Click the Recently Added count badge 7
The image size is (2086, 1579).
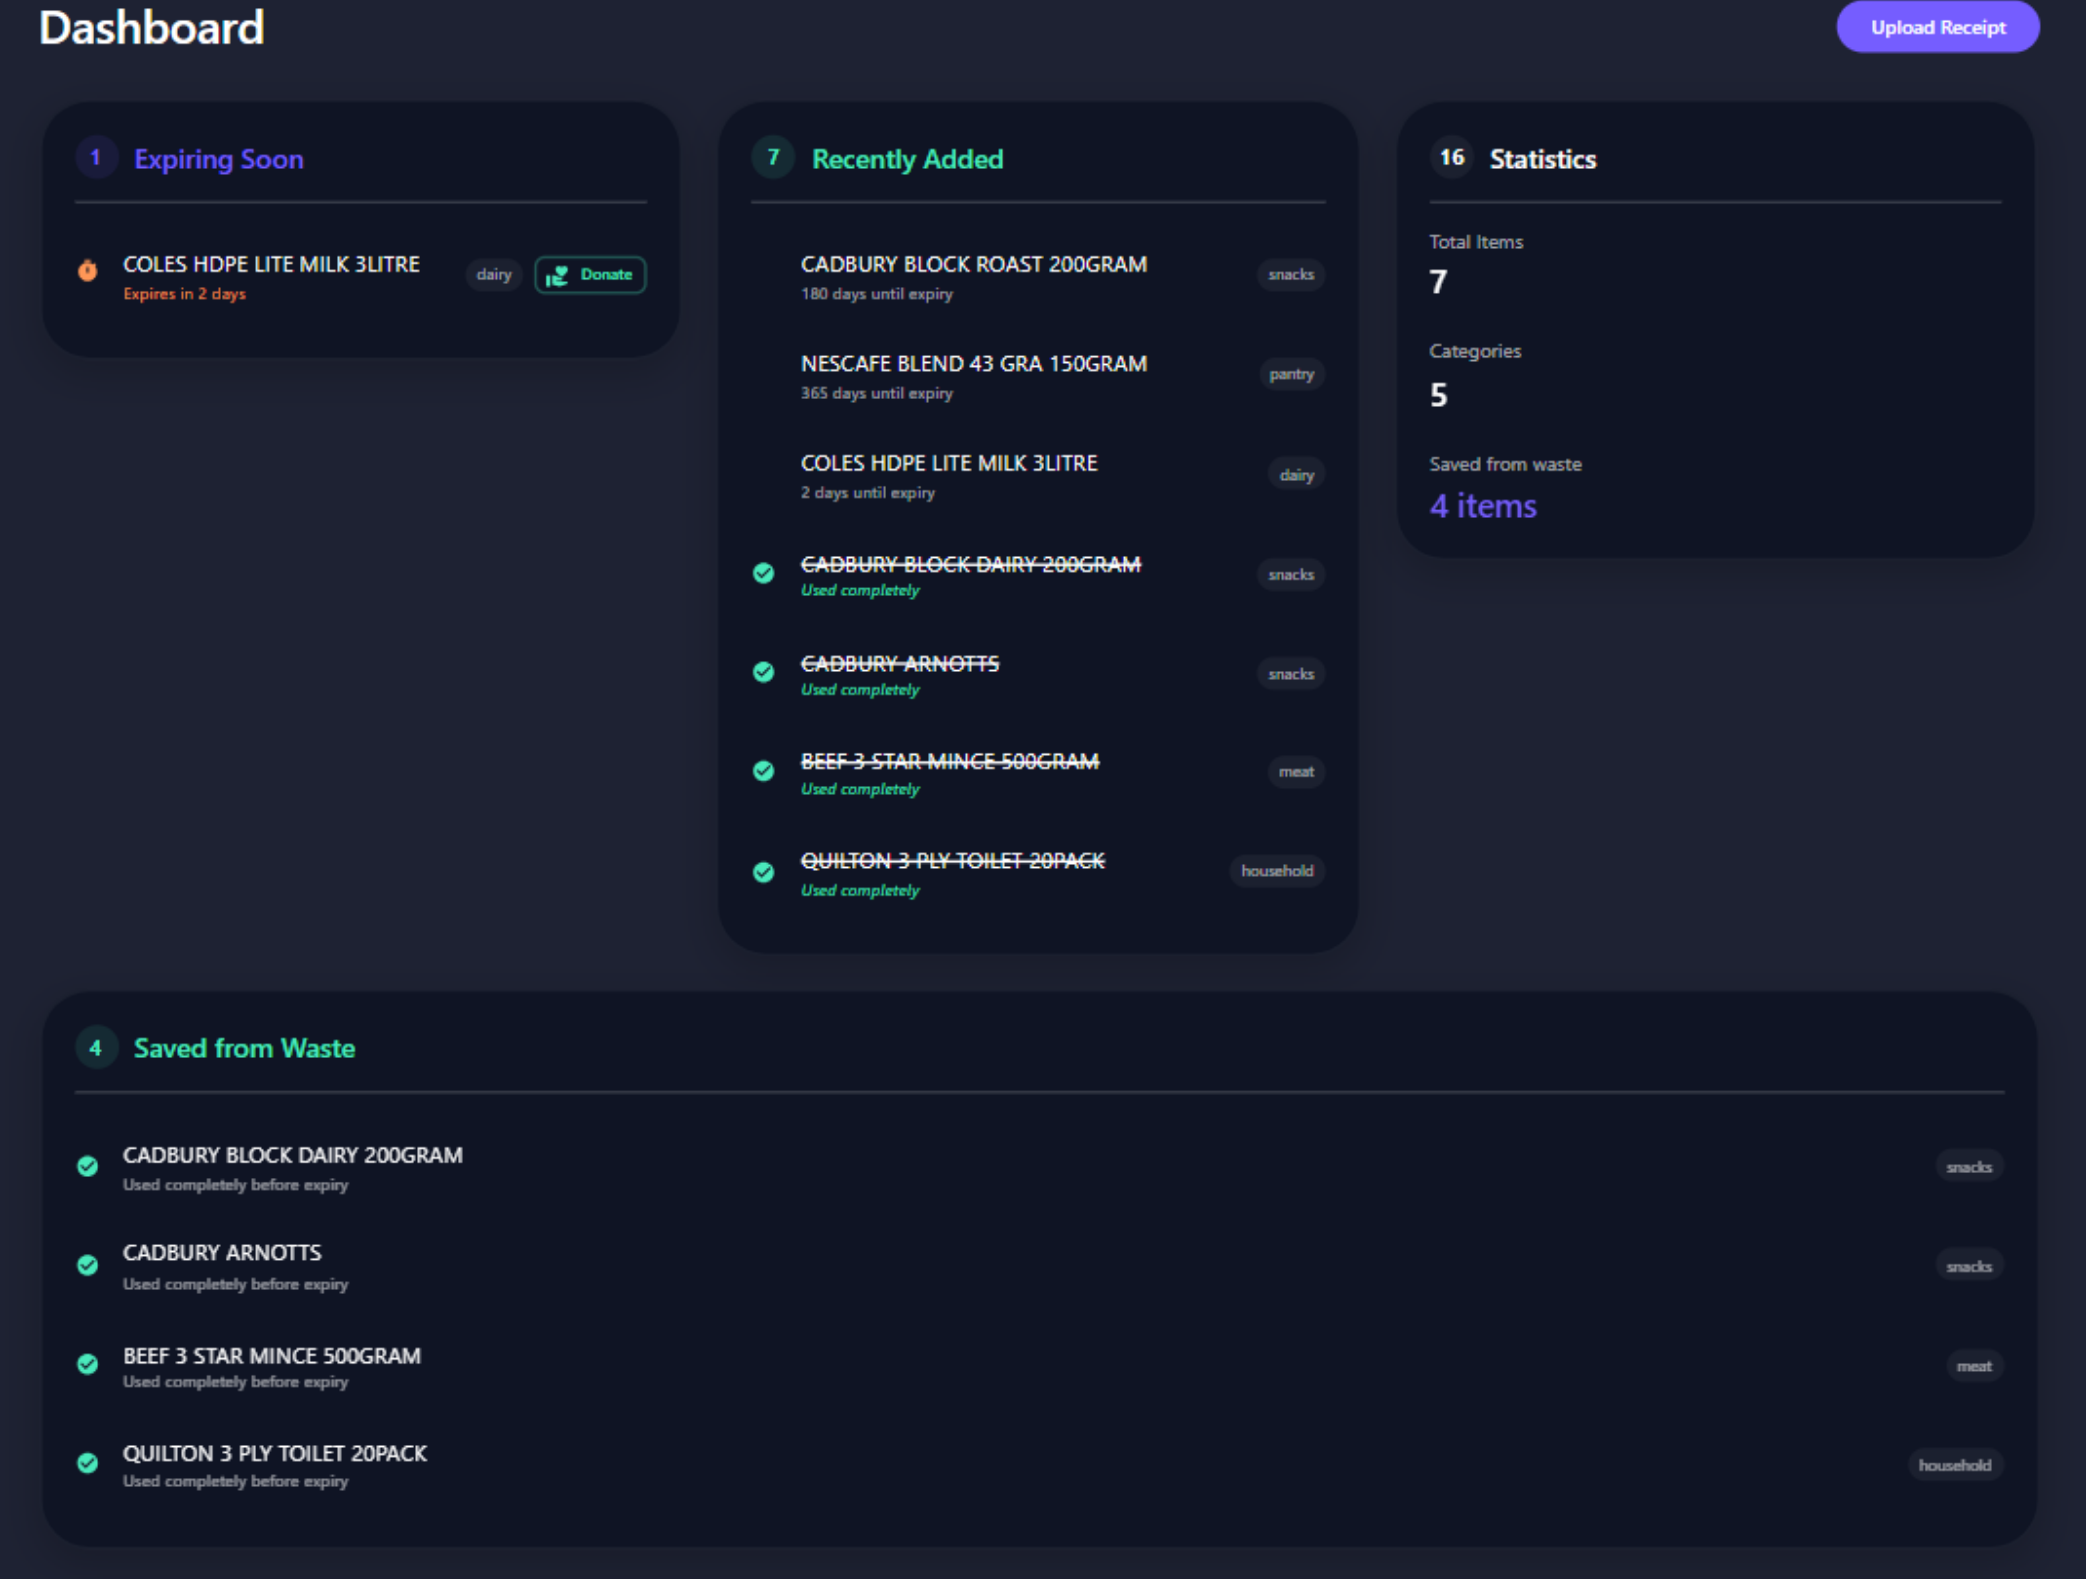tap(773, 158)
